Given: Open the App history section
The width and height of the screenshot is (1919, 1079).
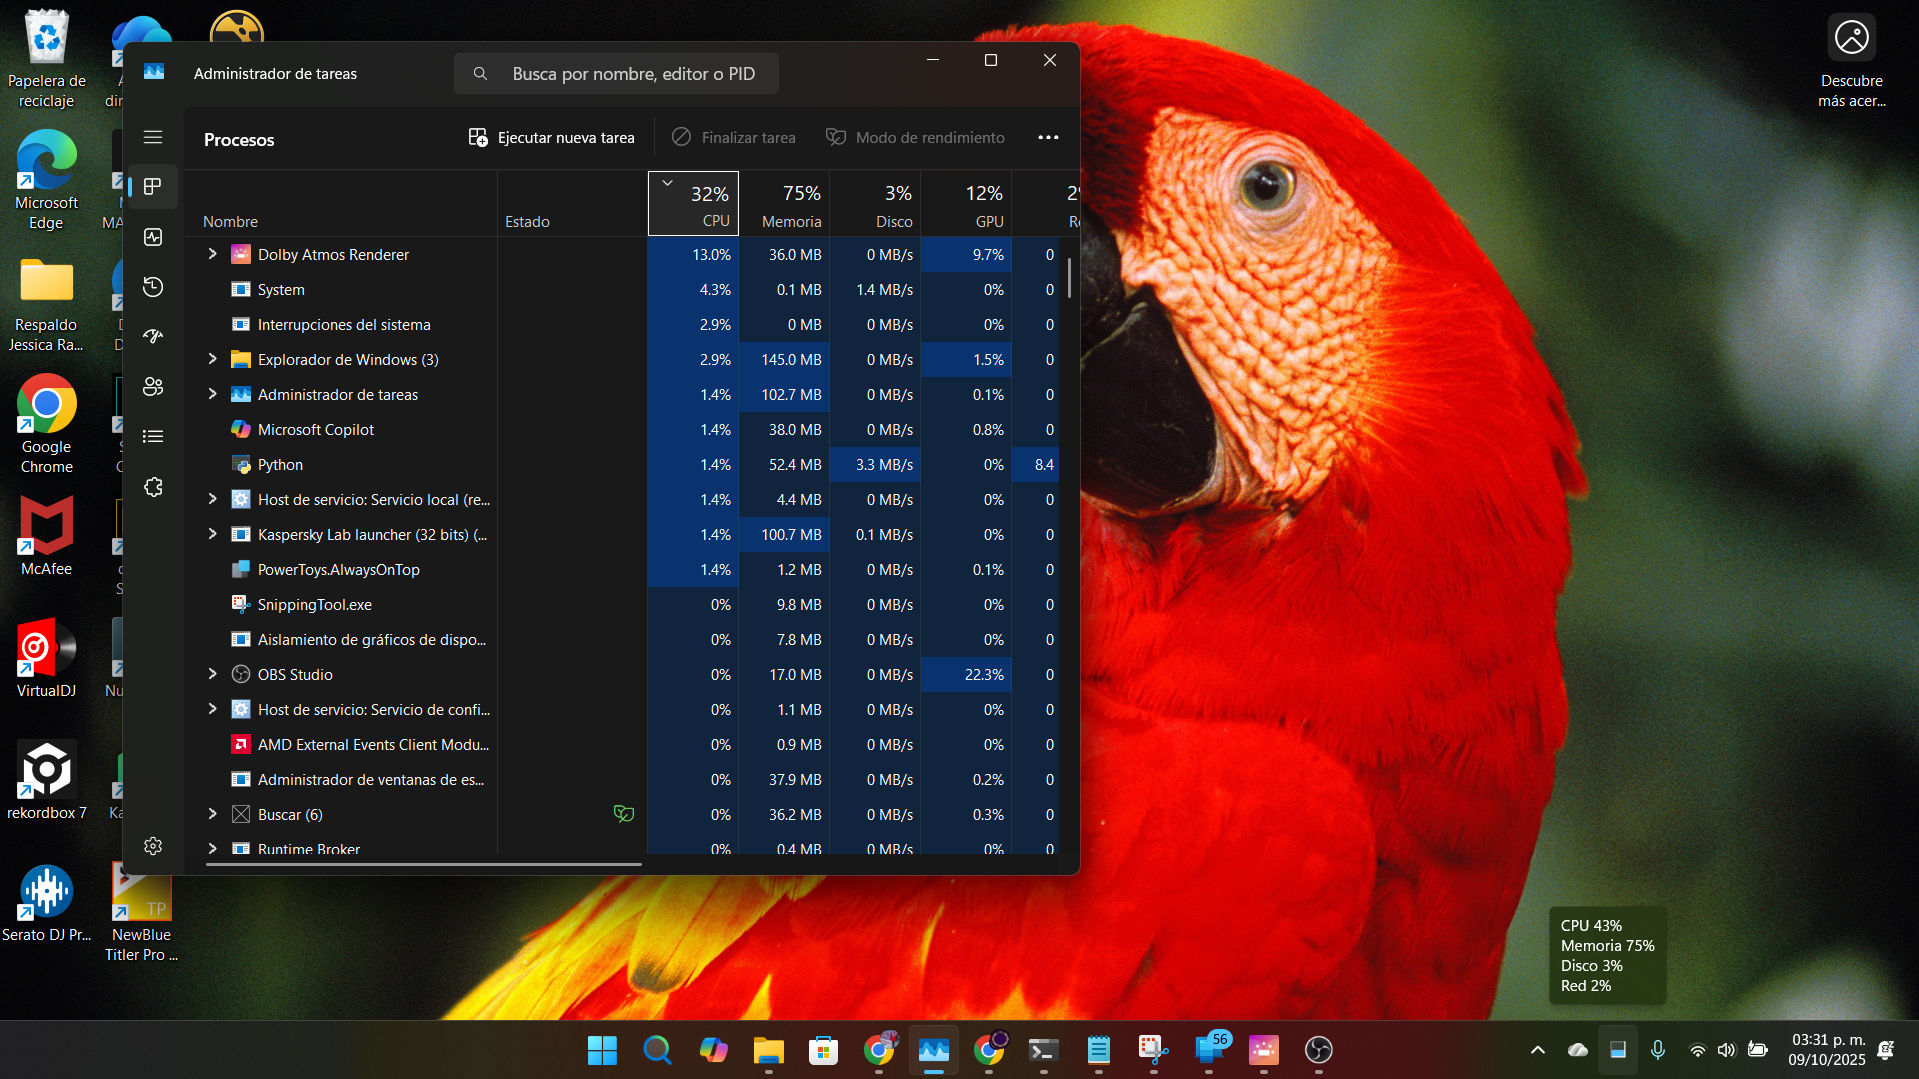Looking at the screenshot, I should (x=152, y=287).
